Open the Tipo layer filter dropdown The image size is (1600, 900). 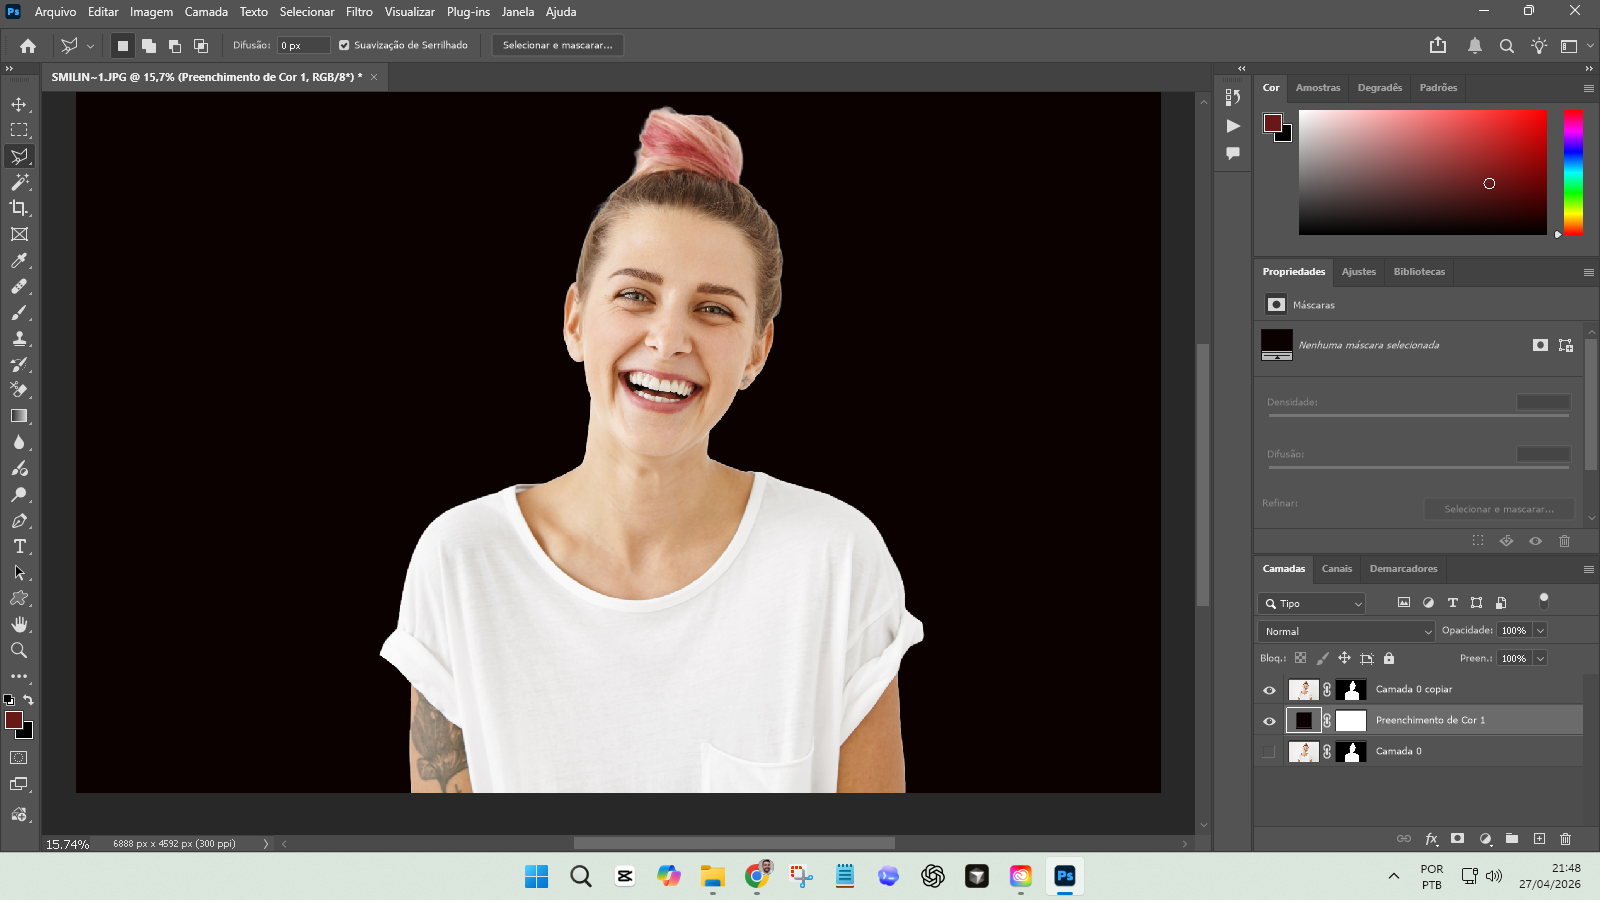pos(1311,604)
